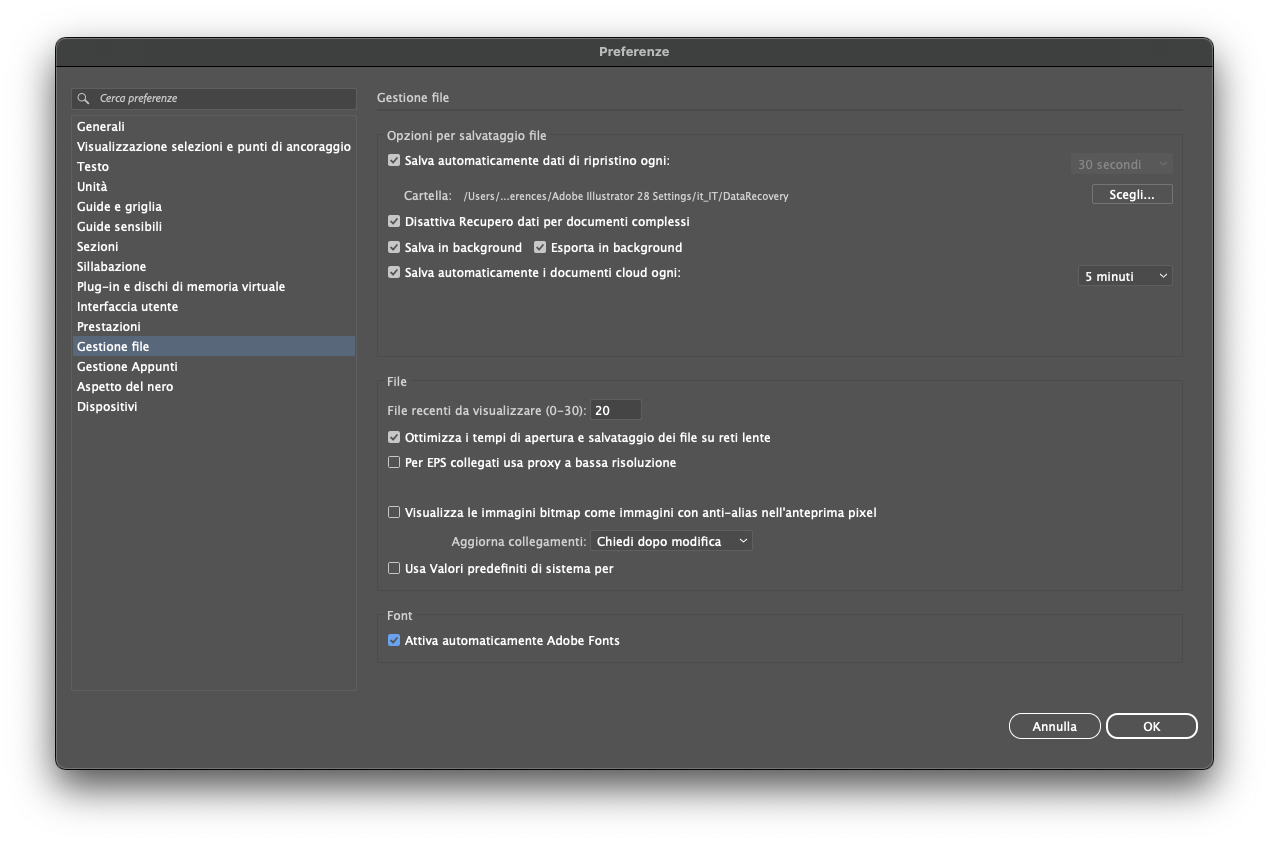Uncheck Disattiva Recupero dati per documenti complessi
Screen dimensions: 1269x843
394,222
